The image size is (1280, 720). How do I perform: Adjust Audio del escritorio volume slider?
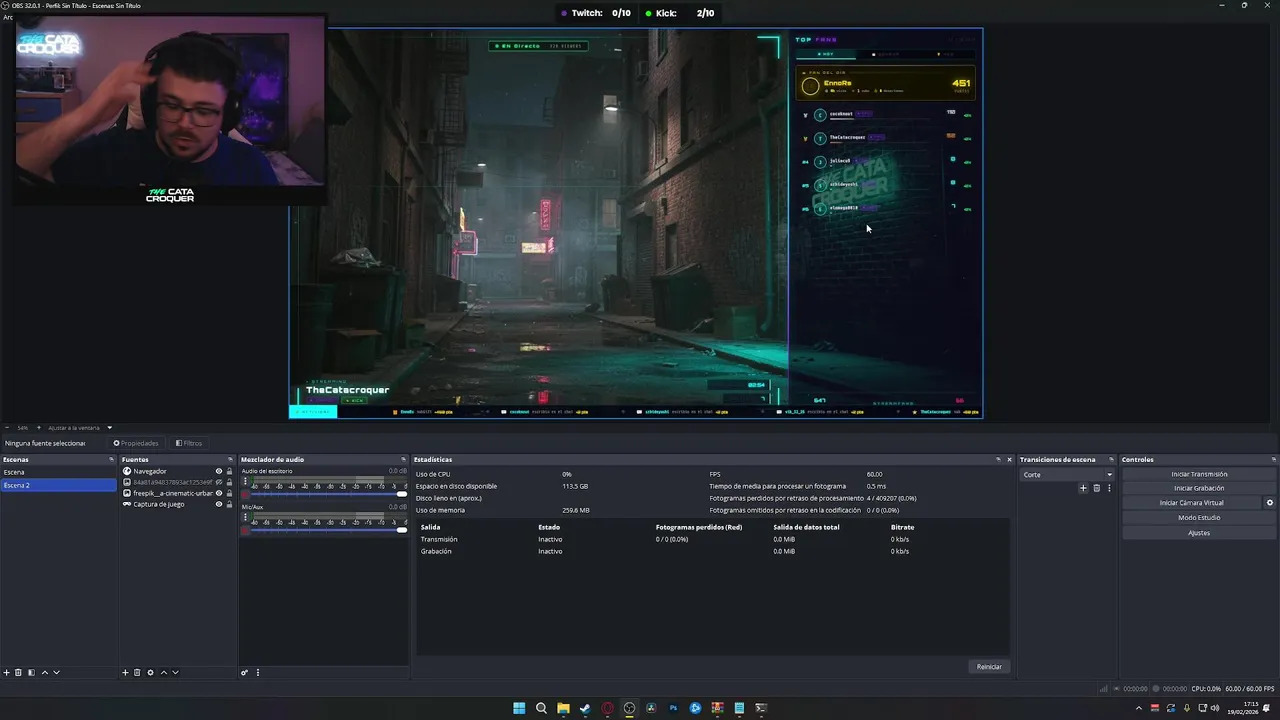tap(329, 494)
